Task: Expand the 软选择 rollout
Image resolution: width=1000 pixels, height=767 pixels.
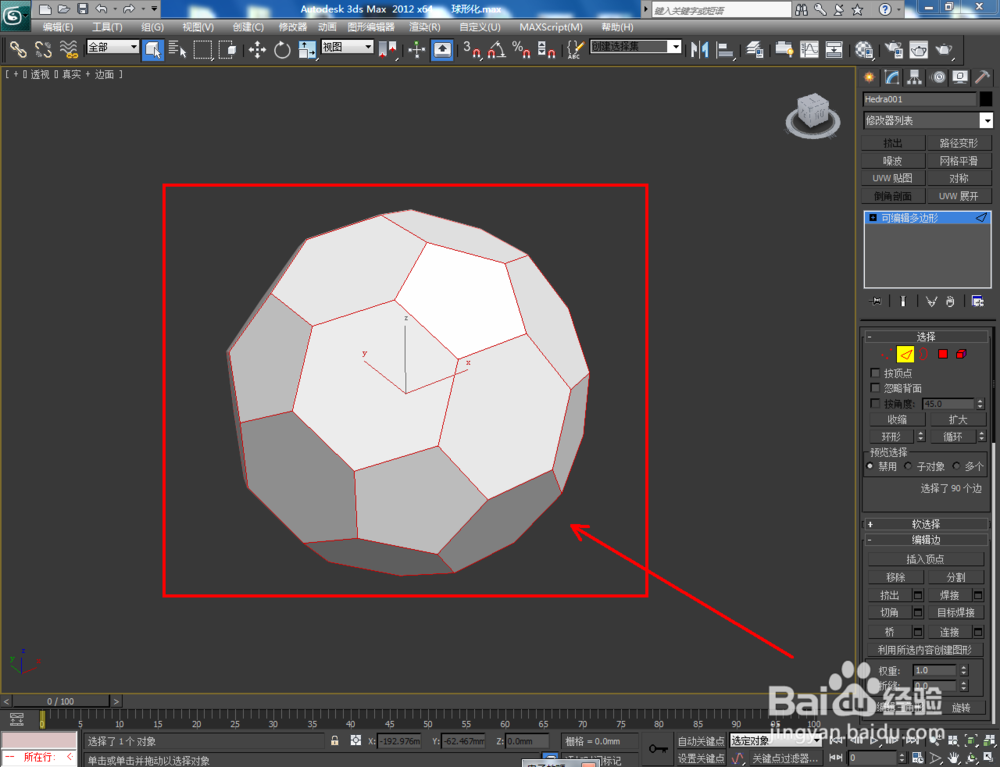Action: 925,524
